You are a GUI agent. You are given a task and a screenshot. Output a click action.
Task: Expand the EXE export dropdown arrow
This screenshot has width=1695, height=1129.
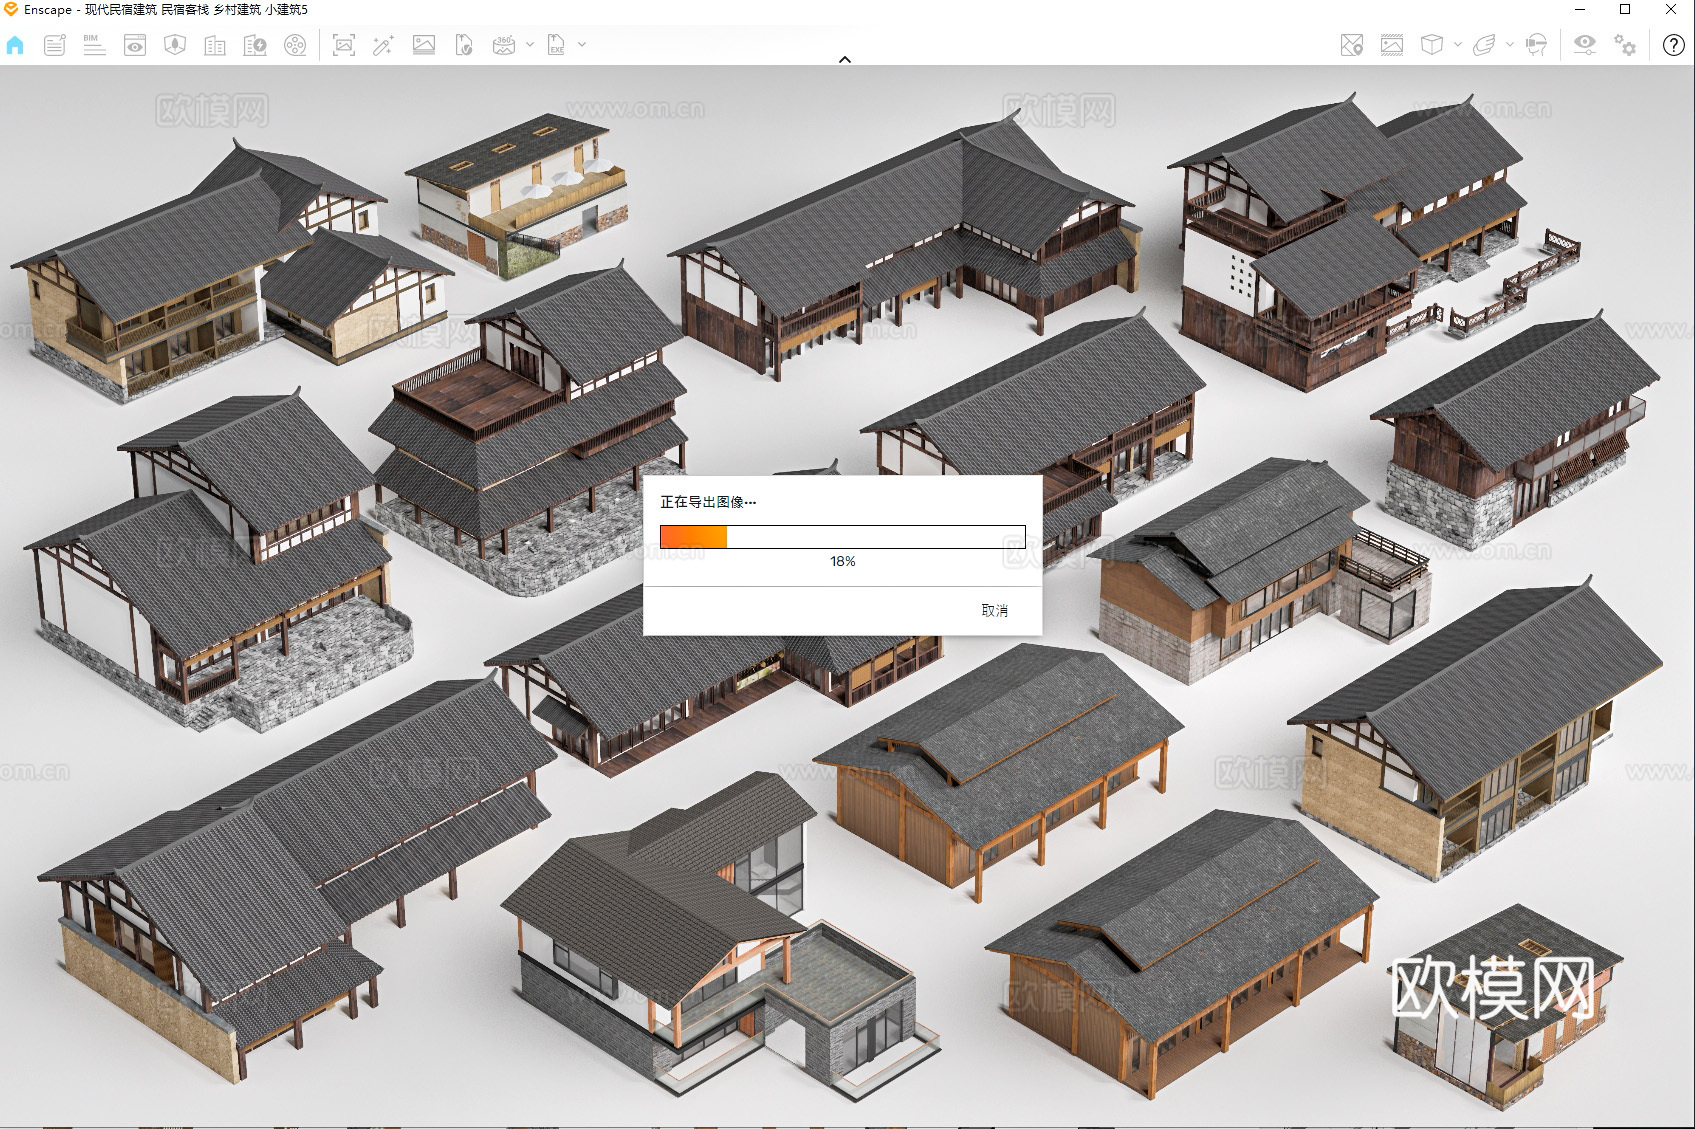coord(582,45)
